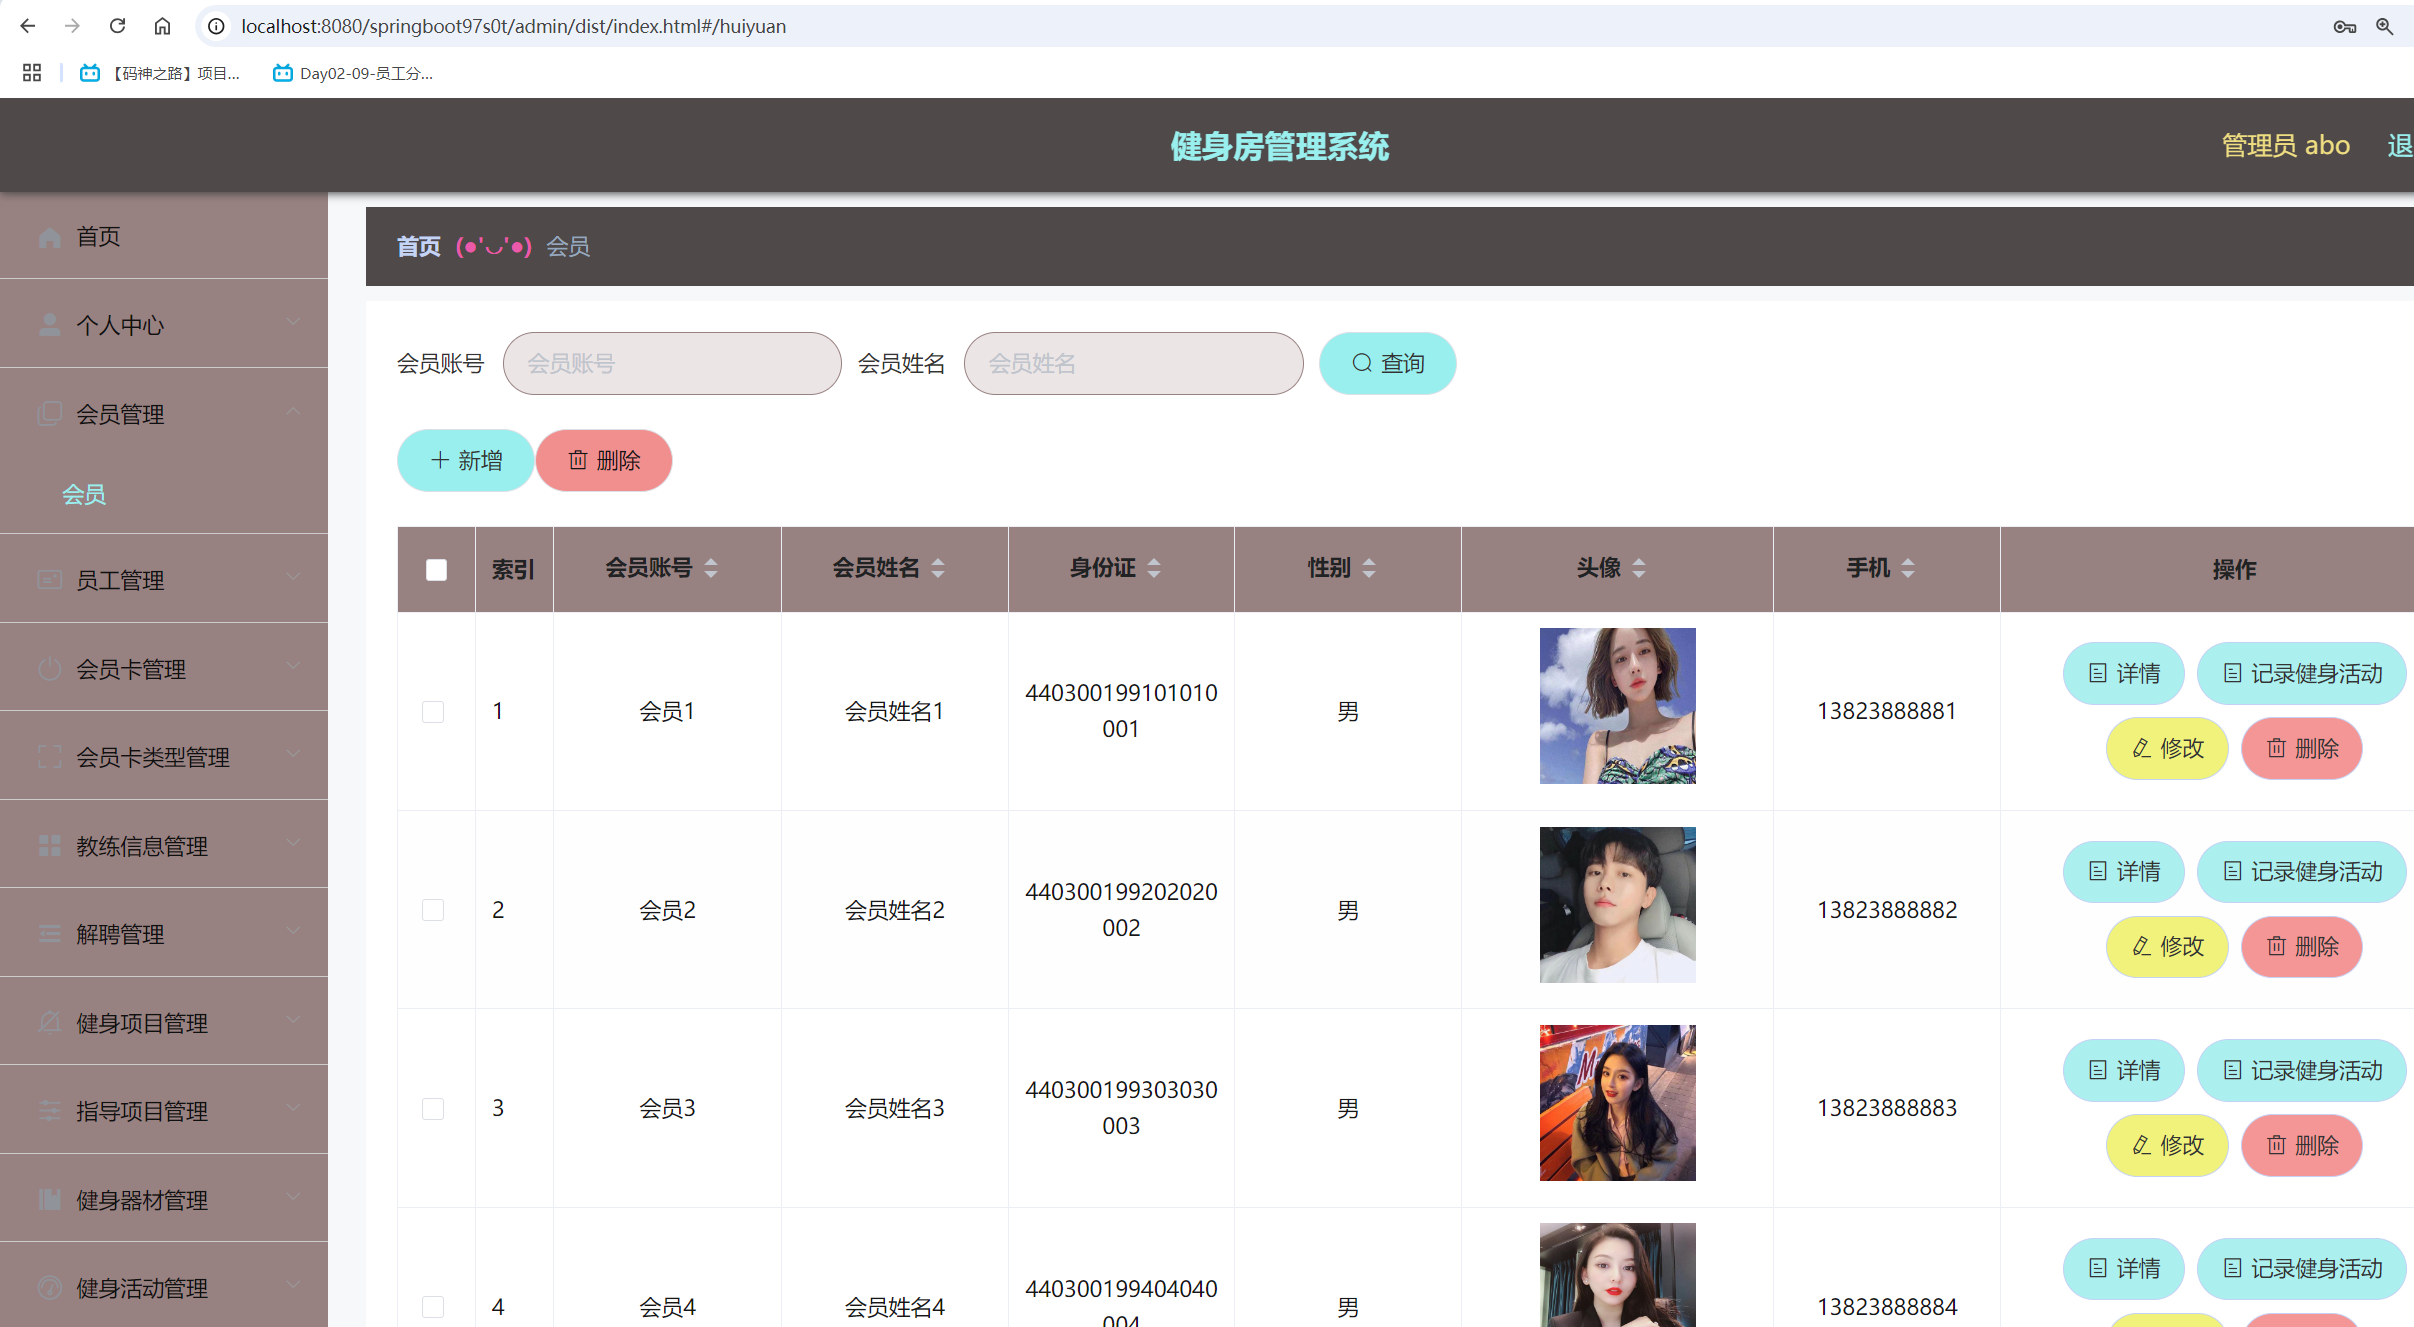Click the 新增 add button
Screen dimensions: 2414x1327
(465, 460)
